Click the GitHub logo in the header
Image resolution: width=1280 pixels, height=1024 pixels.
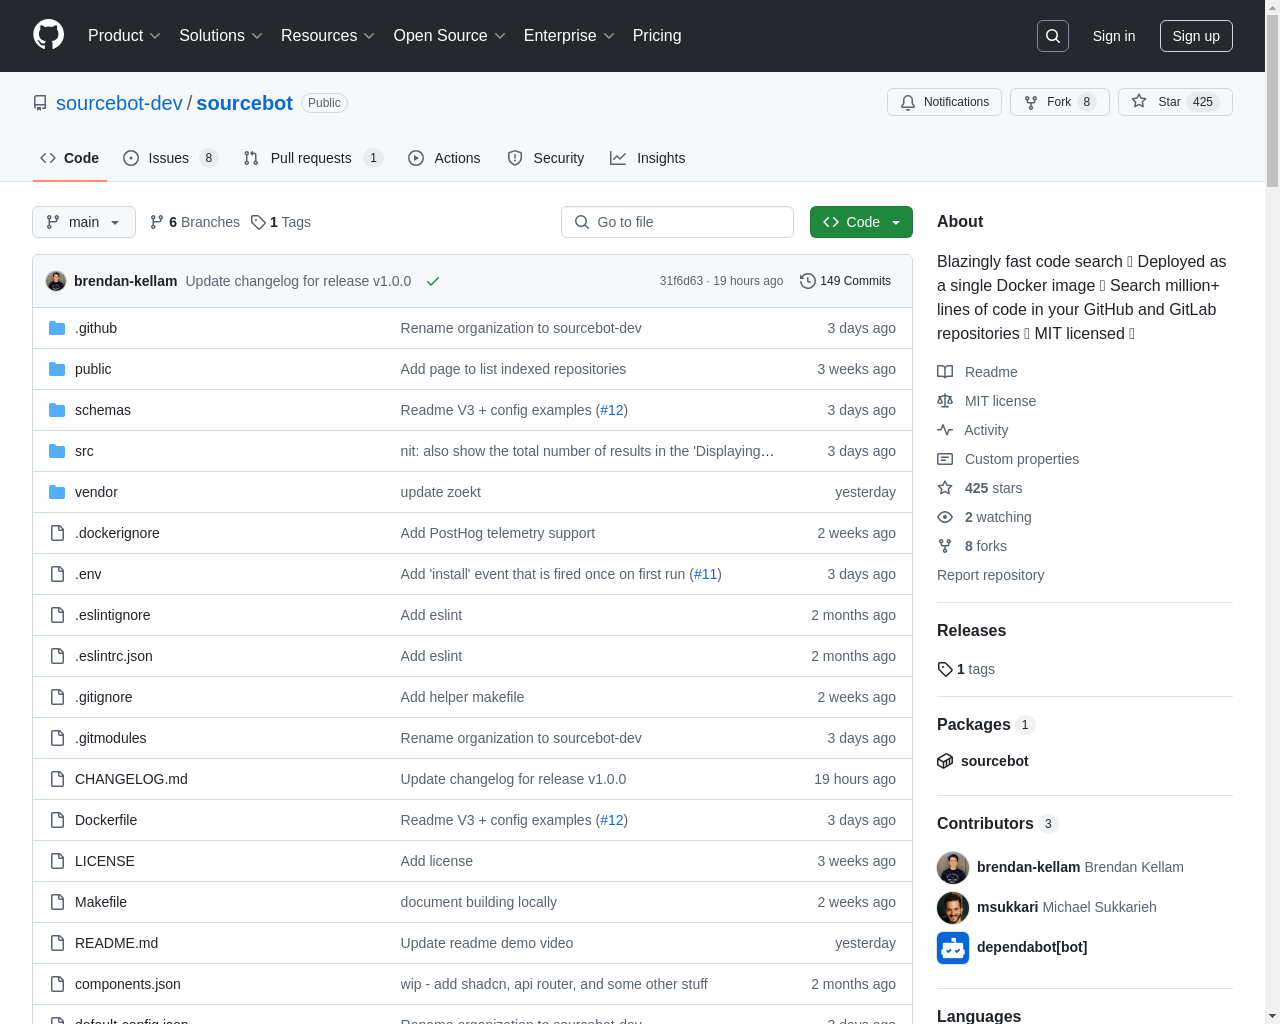(x=48, y=35)
